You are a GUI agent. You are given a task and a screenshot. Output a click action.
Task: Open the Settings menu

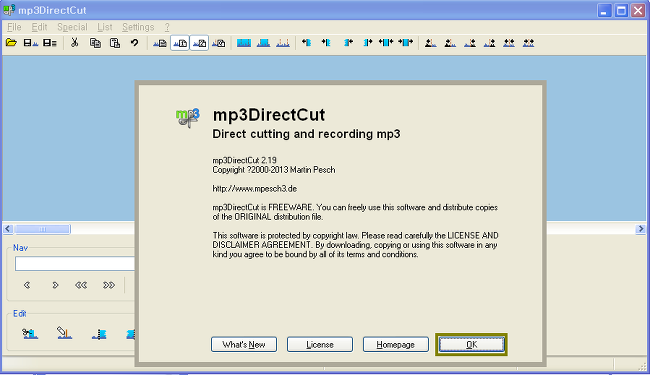pyautogui.click(x=138, y=27)
